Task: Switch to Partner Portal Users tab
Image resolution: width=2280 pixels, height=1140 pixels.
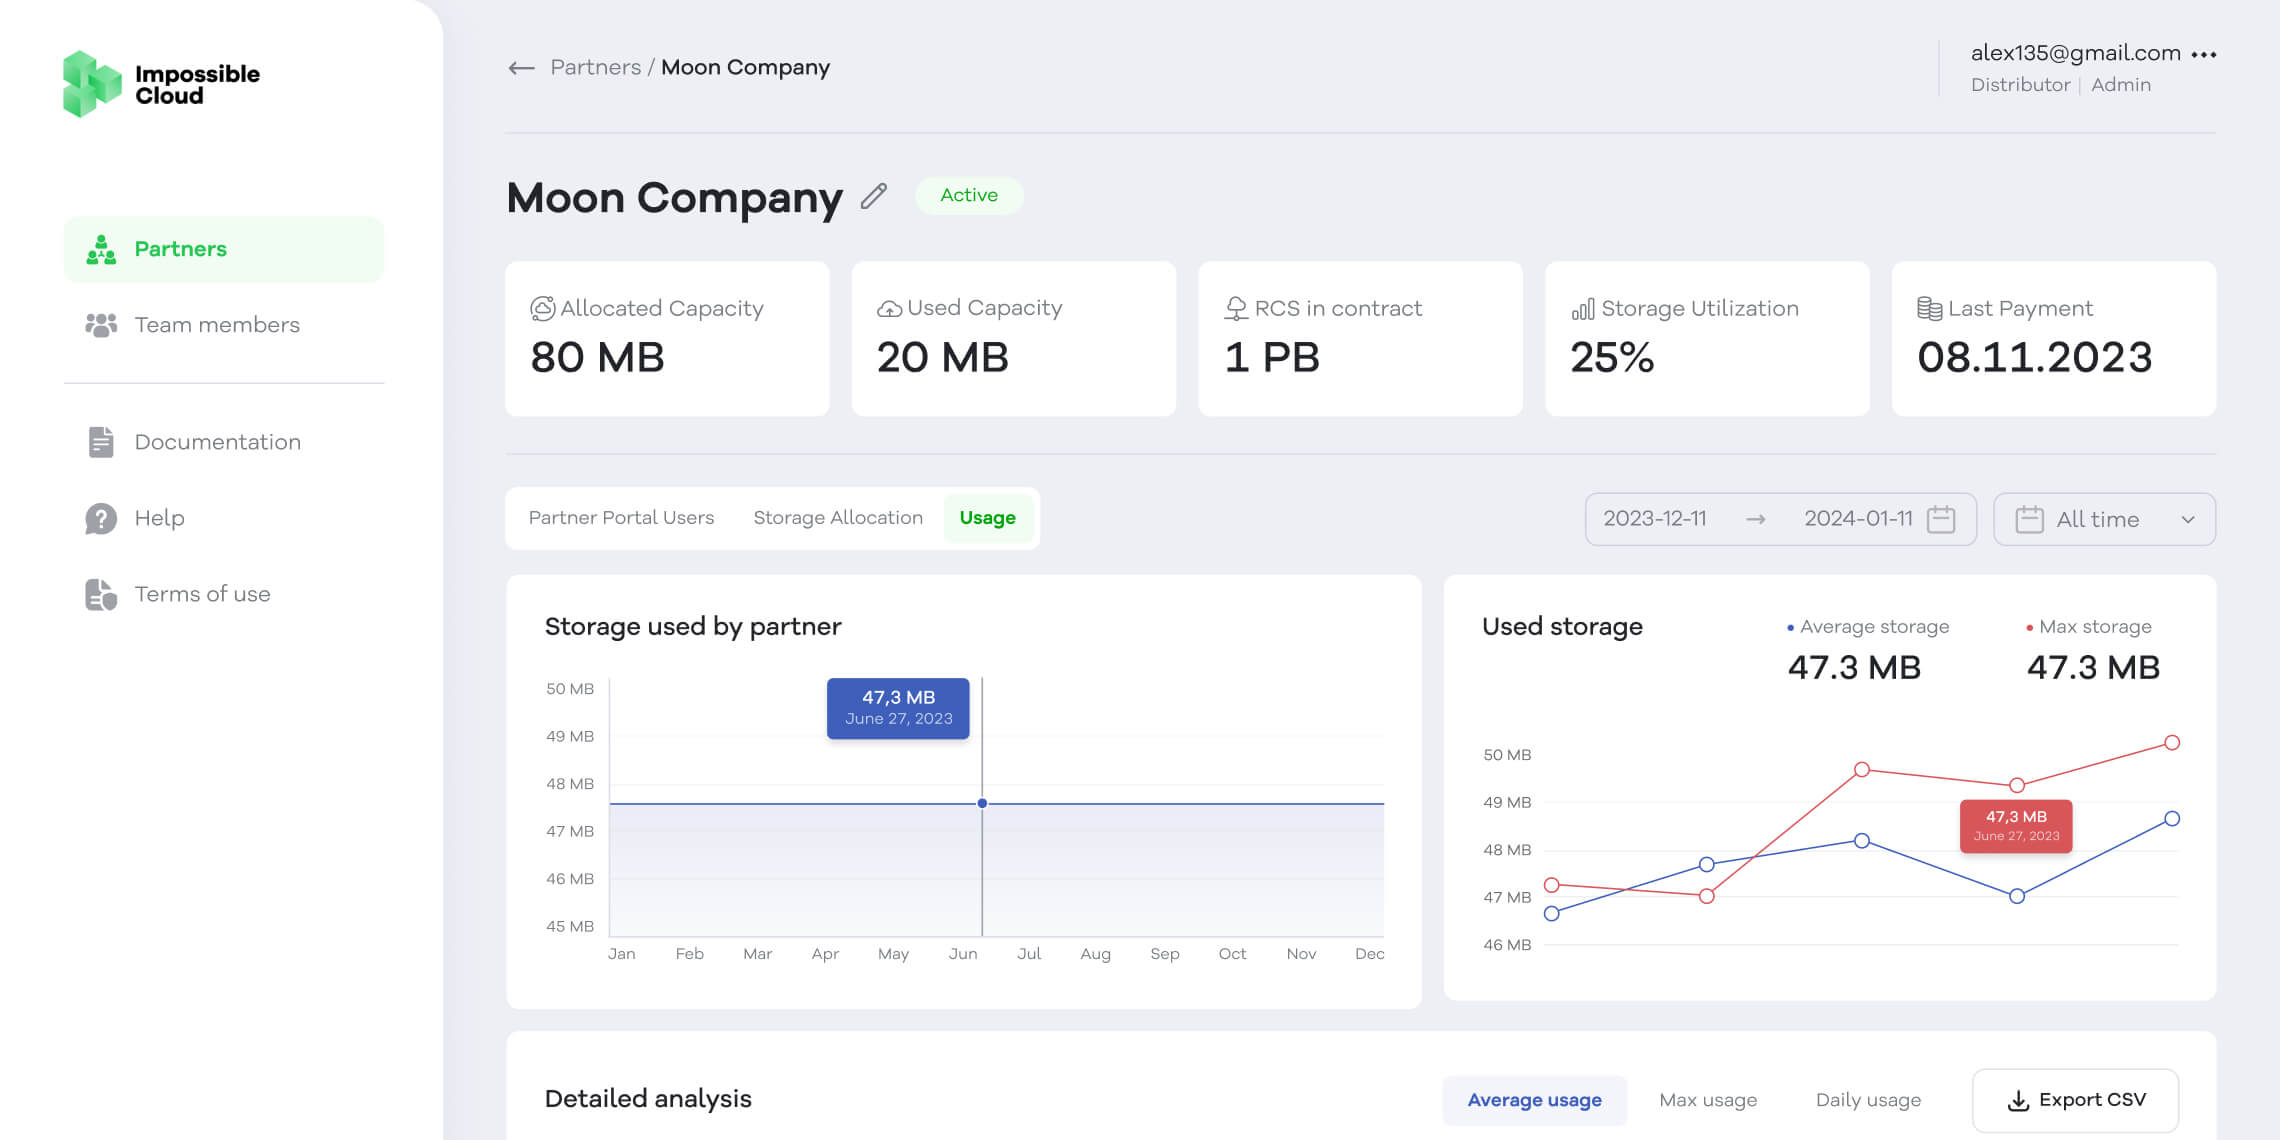Action: click(621, 518)
